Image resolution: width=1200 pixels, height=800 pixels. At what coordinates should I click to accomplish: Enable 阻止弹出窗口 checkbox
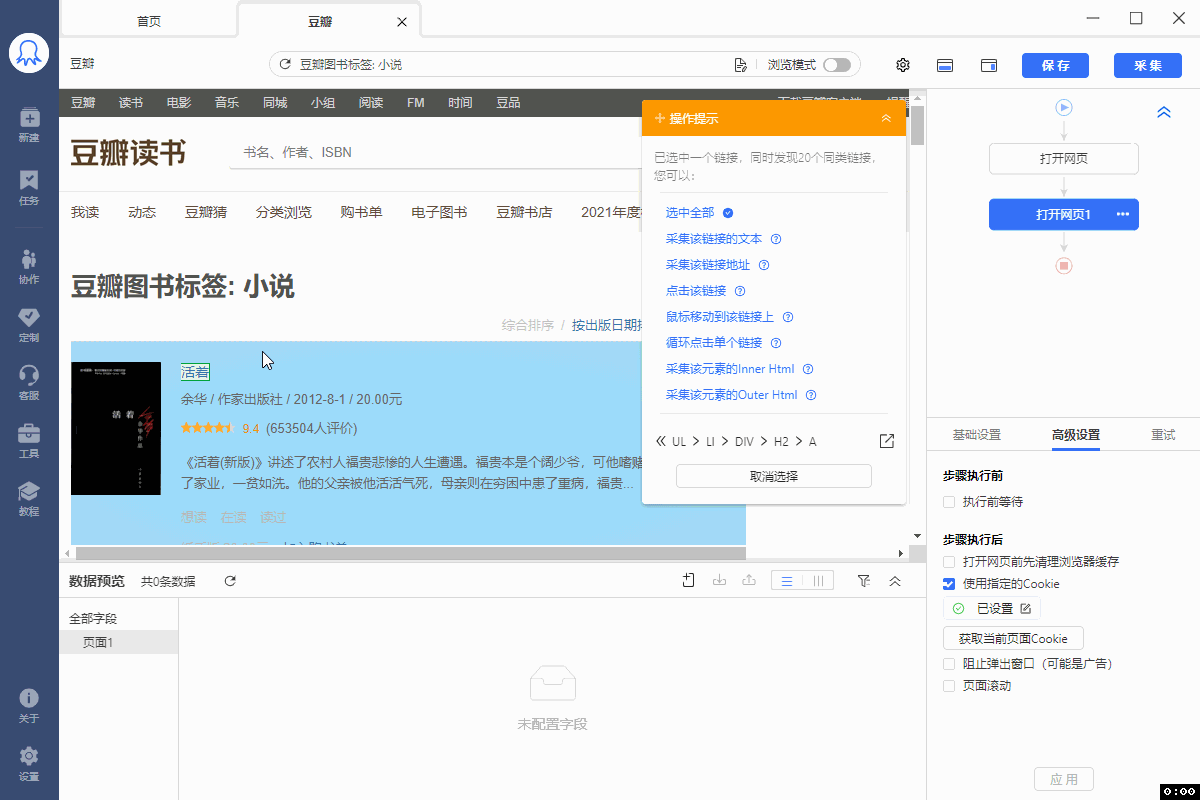[949, 664]
